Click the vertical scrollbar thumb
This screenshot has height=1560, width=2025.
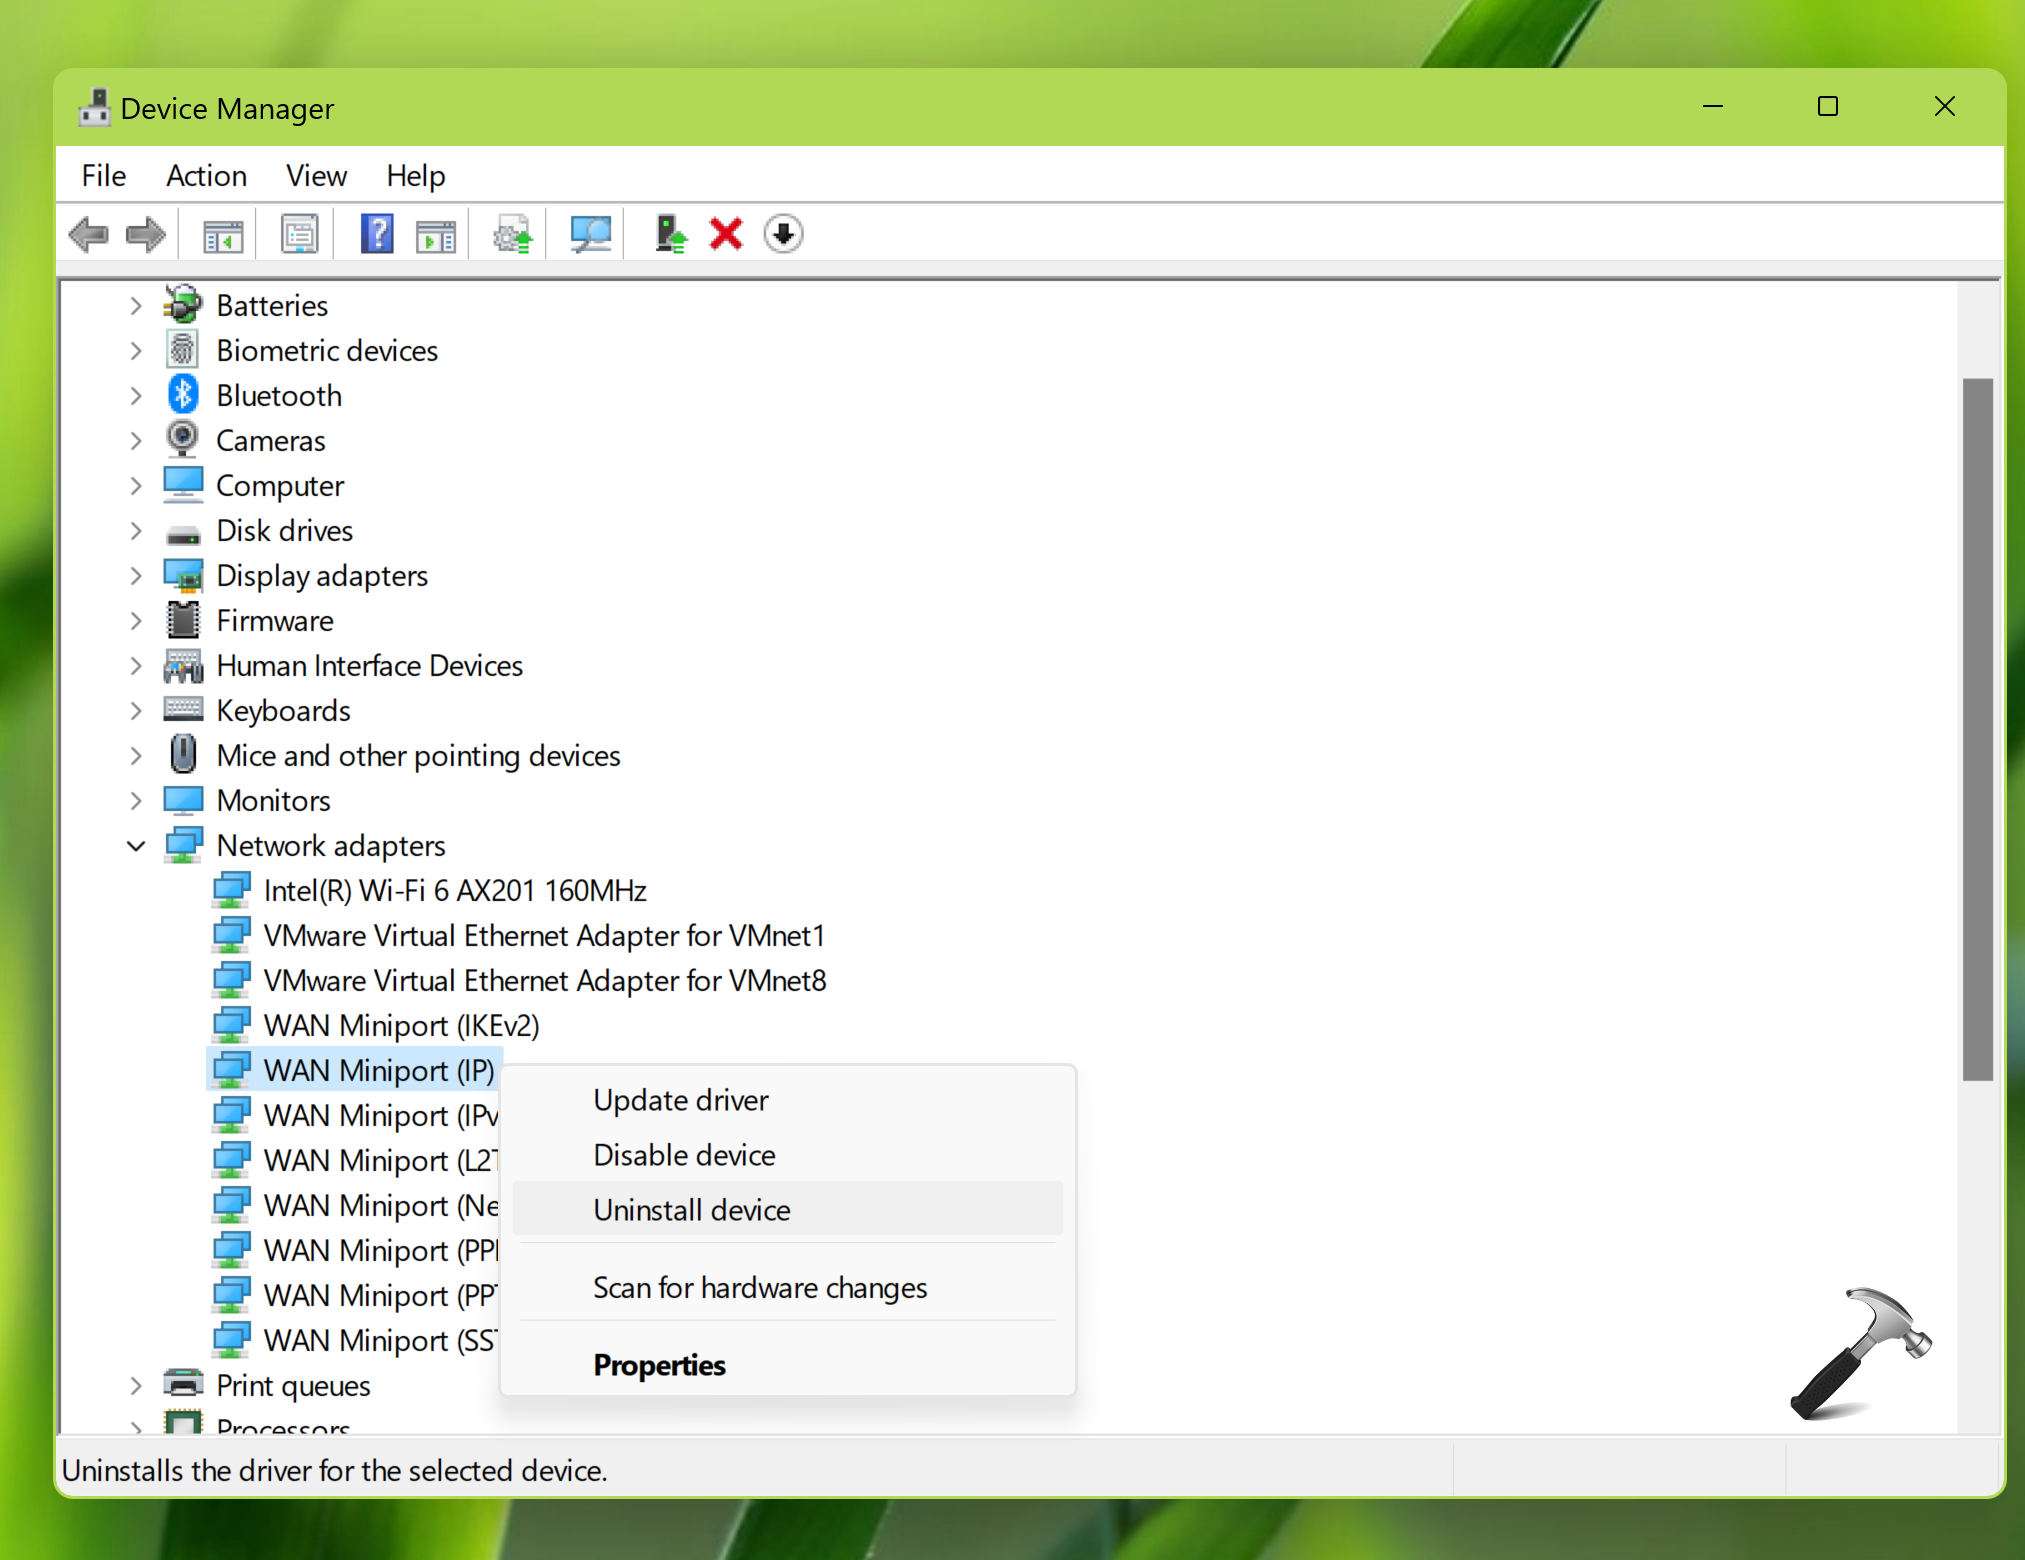[1977, 730]
